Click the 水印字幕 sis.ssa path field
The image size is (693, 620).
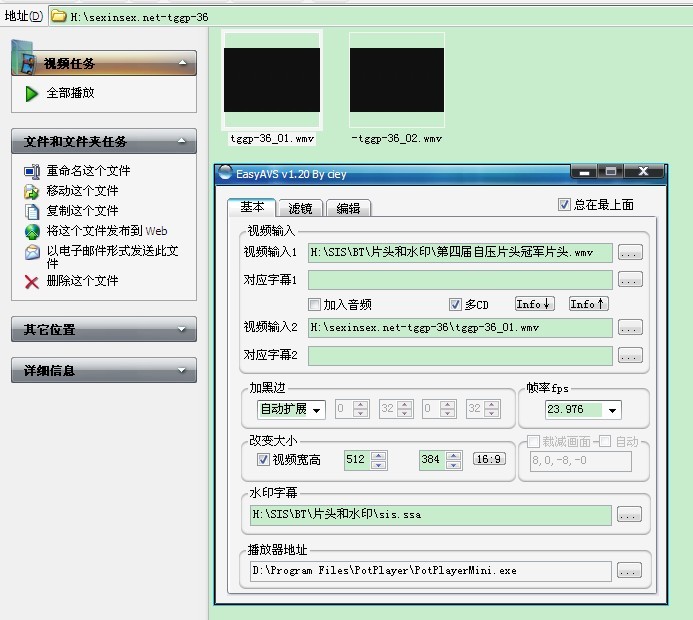430,515
